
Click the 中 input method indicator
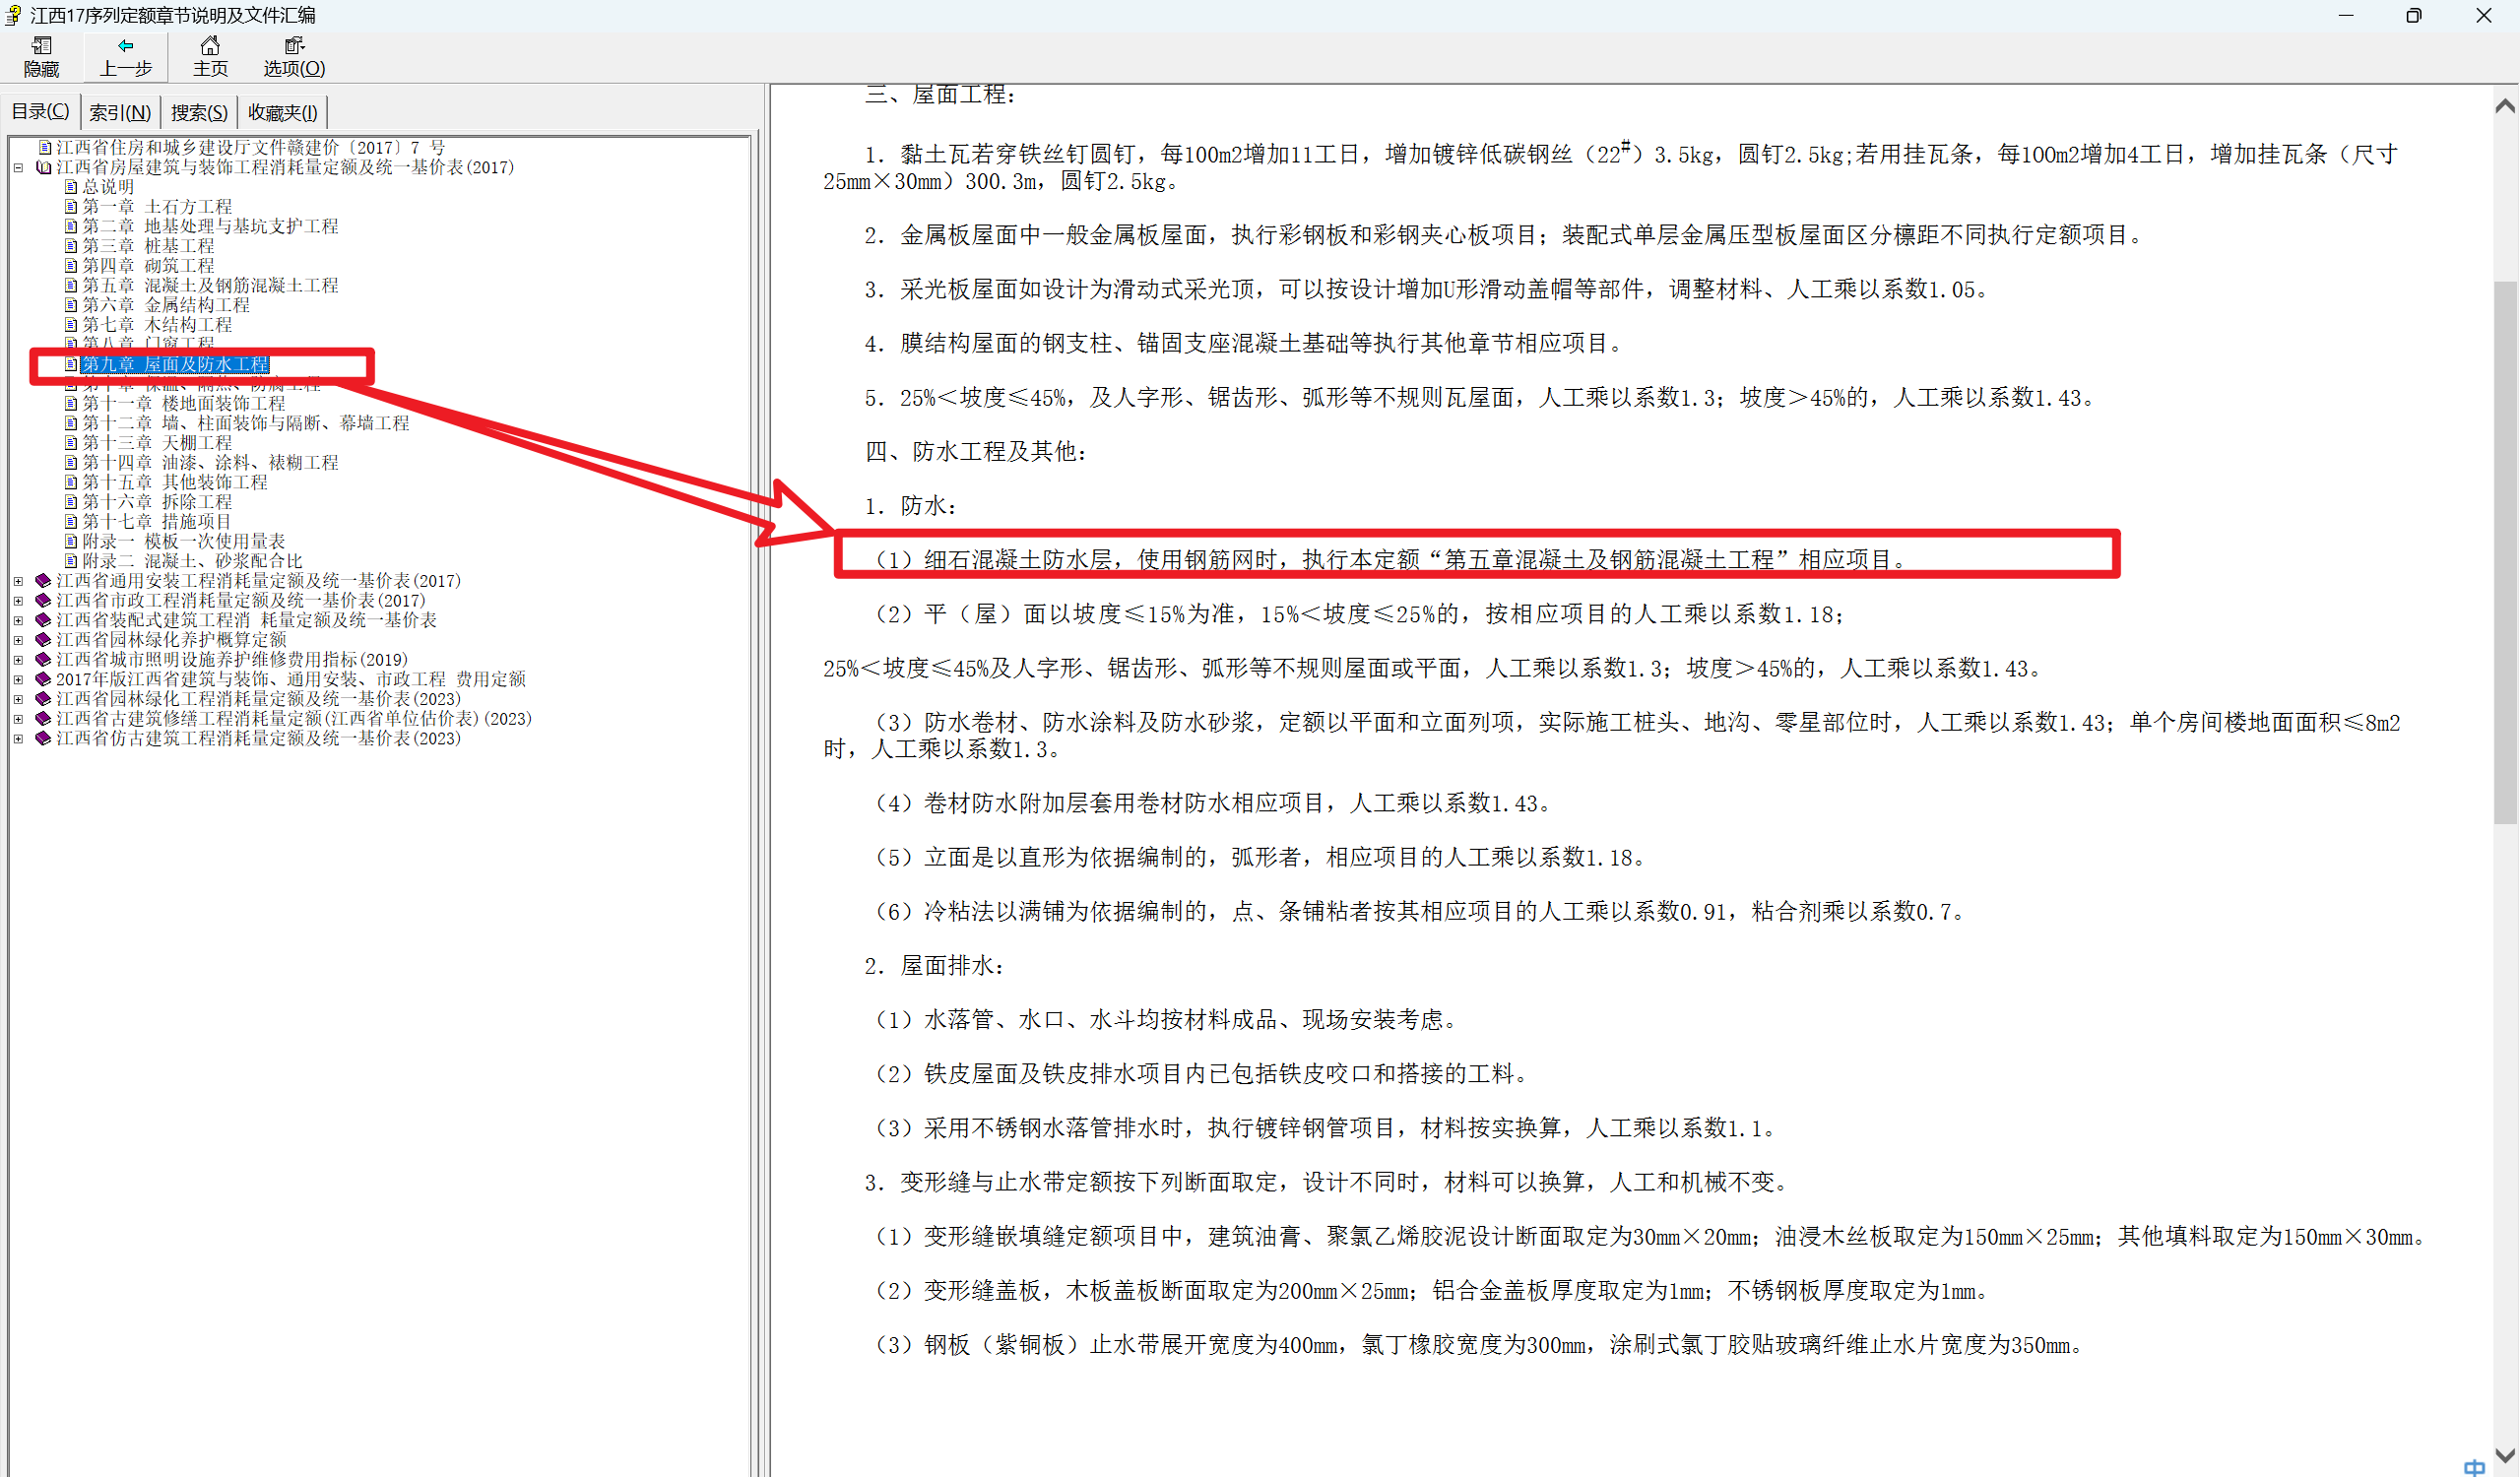point(2474,1467)
